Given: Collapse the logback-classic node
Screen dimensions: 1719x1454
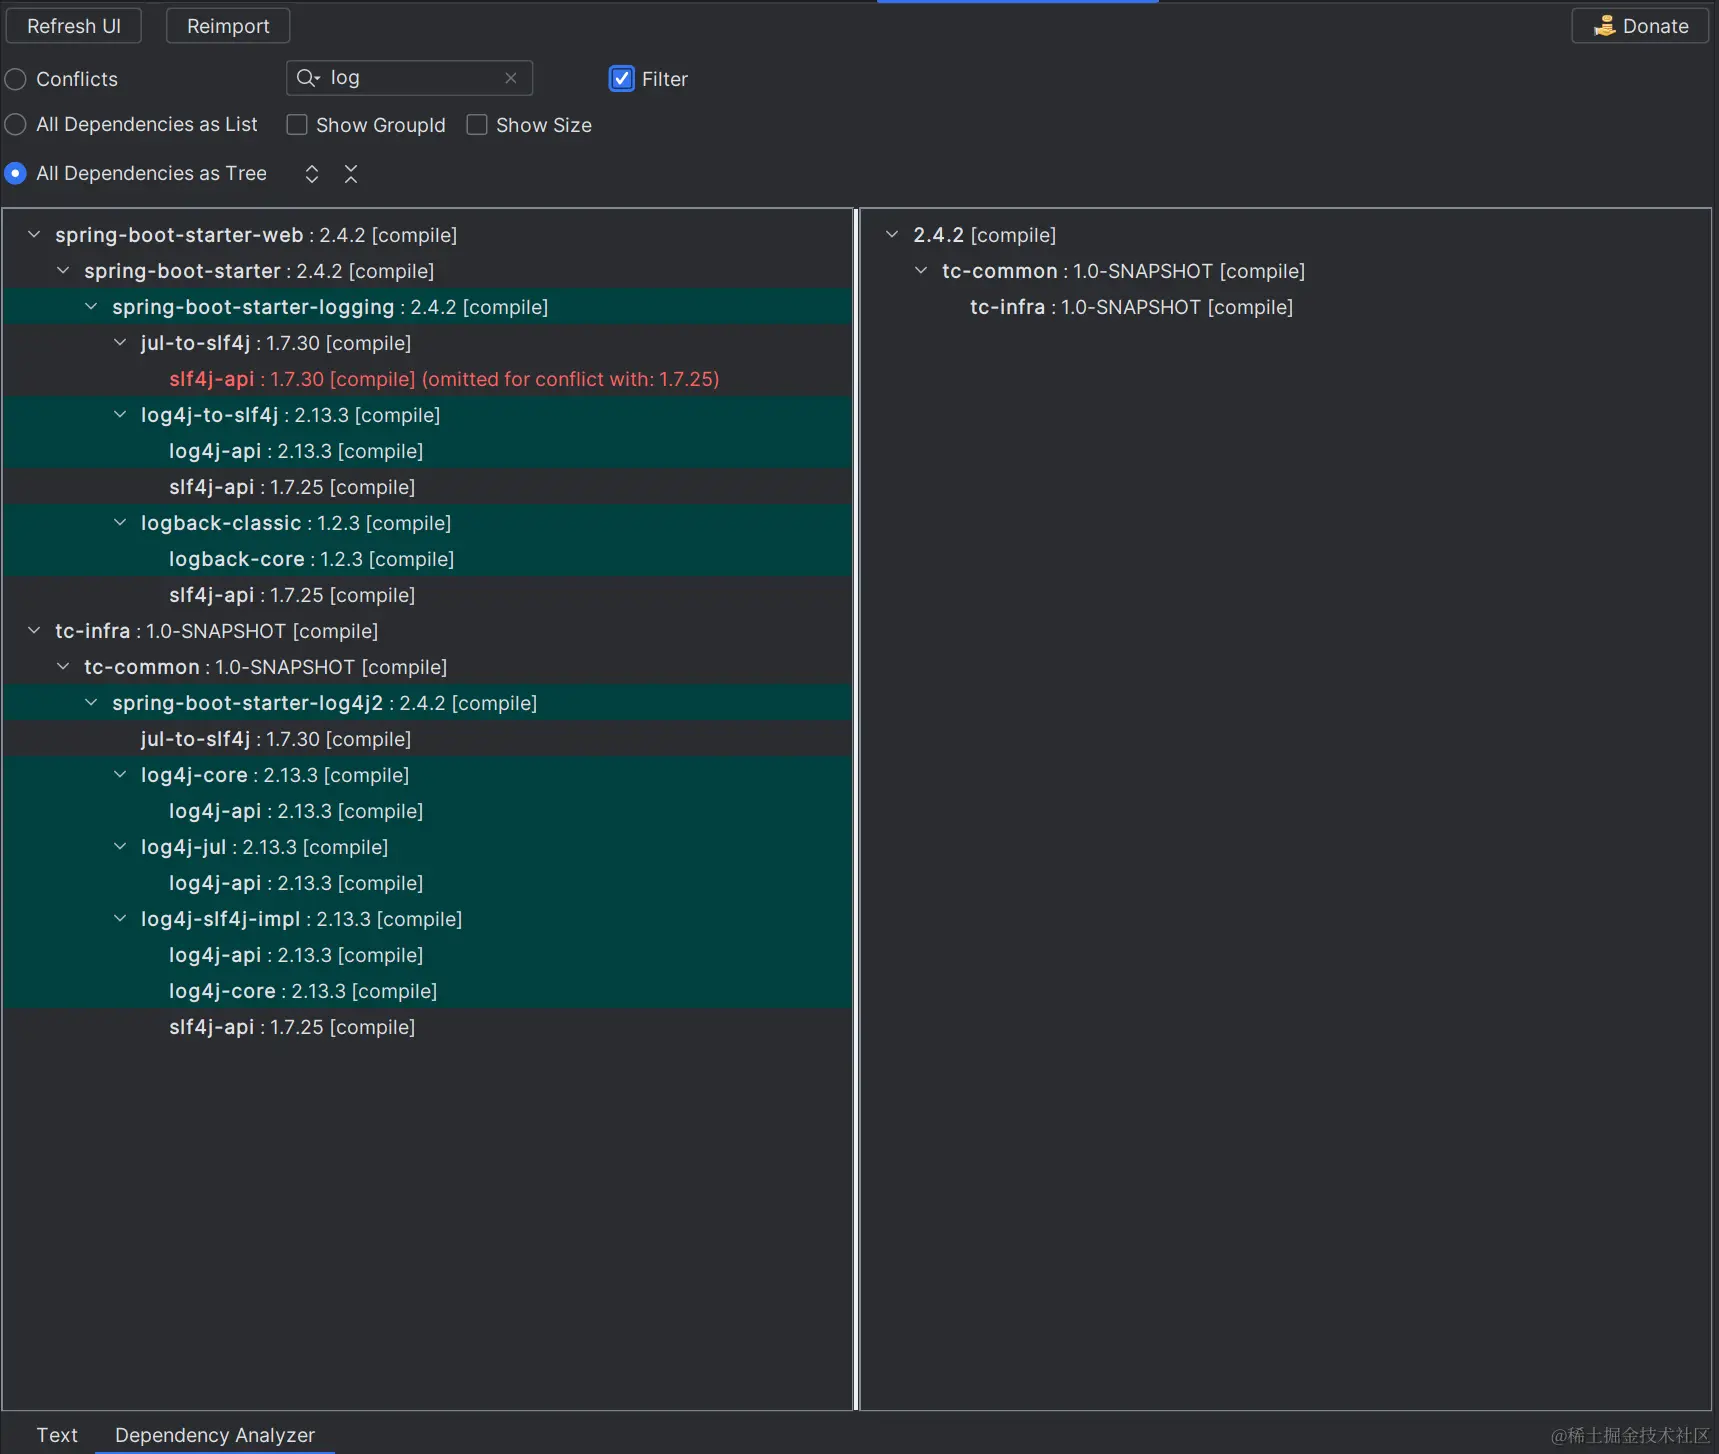Looking at the screenshot, I should pyautogui.click(x=121, y=523).
